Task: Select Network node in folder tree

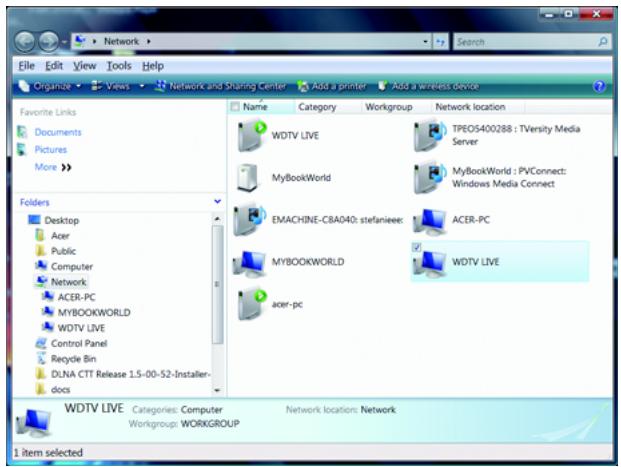Action: pos(69,282)
